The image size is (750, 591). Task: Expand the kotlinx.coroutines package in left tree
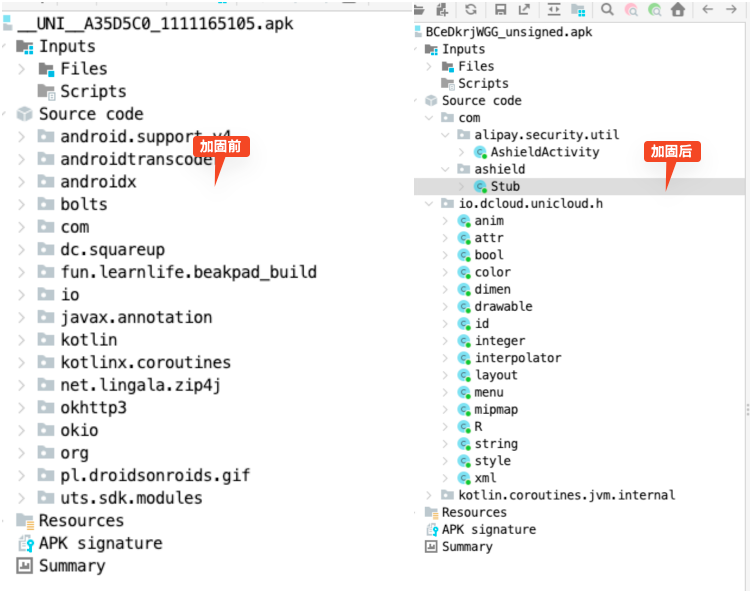[21, 362]
